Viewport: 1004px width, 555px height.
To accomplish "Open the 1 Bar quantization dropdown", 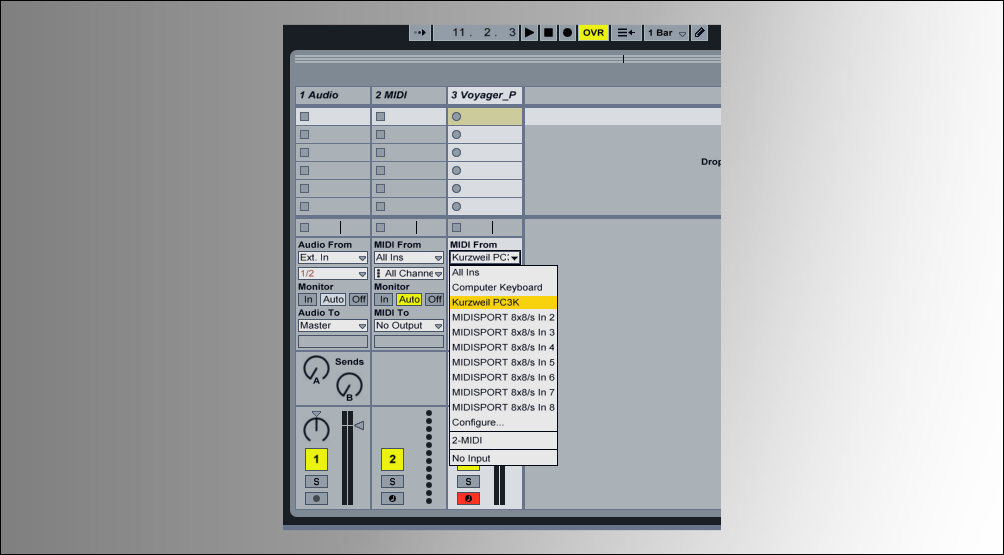I will click(x=667, y=33).
